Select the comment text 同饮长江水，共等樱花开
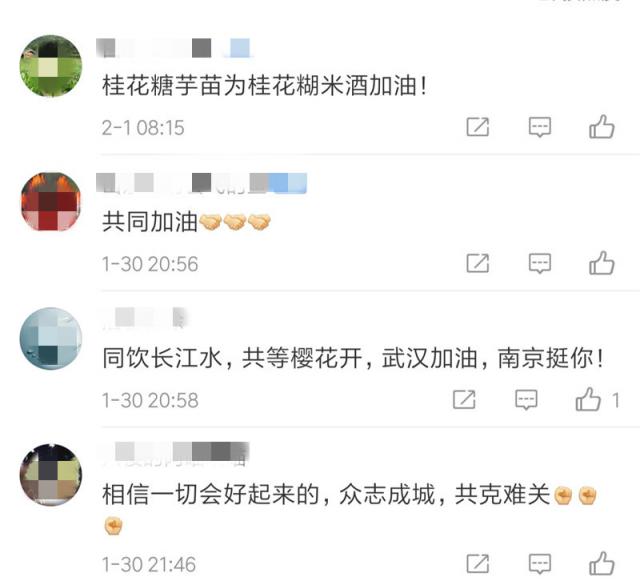This screenshot has height=585, width=640. coord(233,358)
